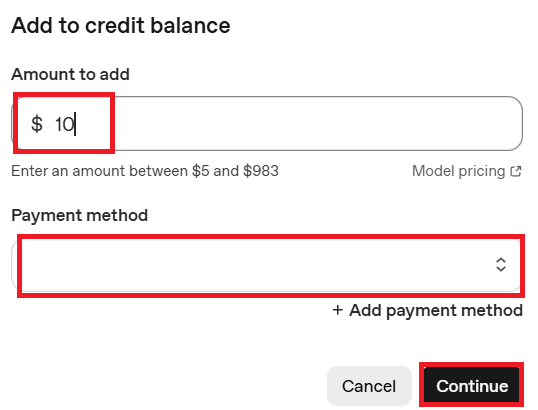Click the external link icon beside Model pricing
Screen dimensions: 538x410
[516, 171]
